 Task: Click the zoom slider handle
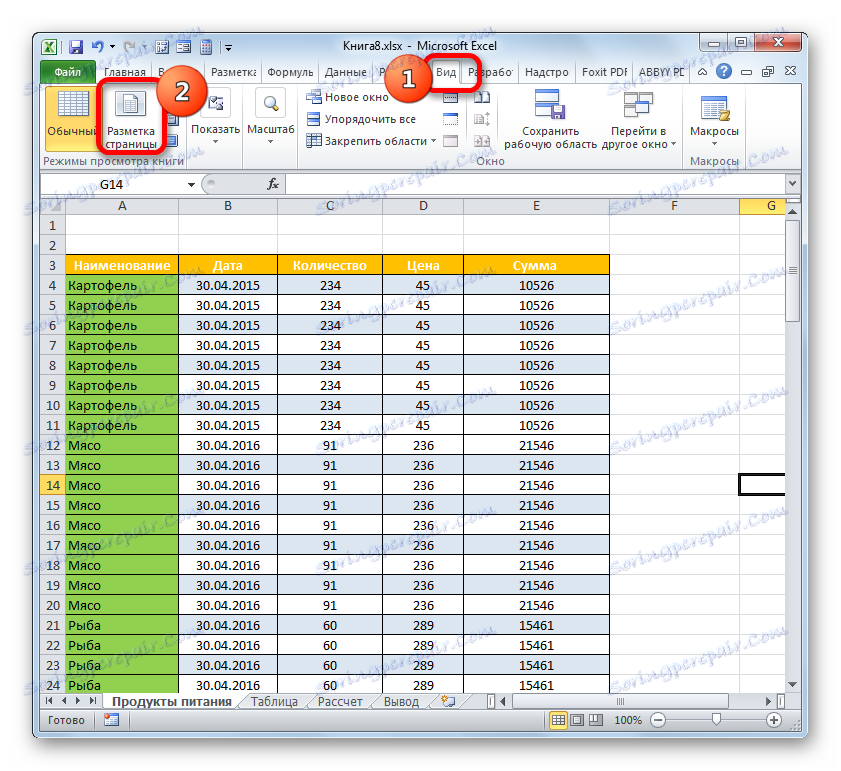716,719
